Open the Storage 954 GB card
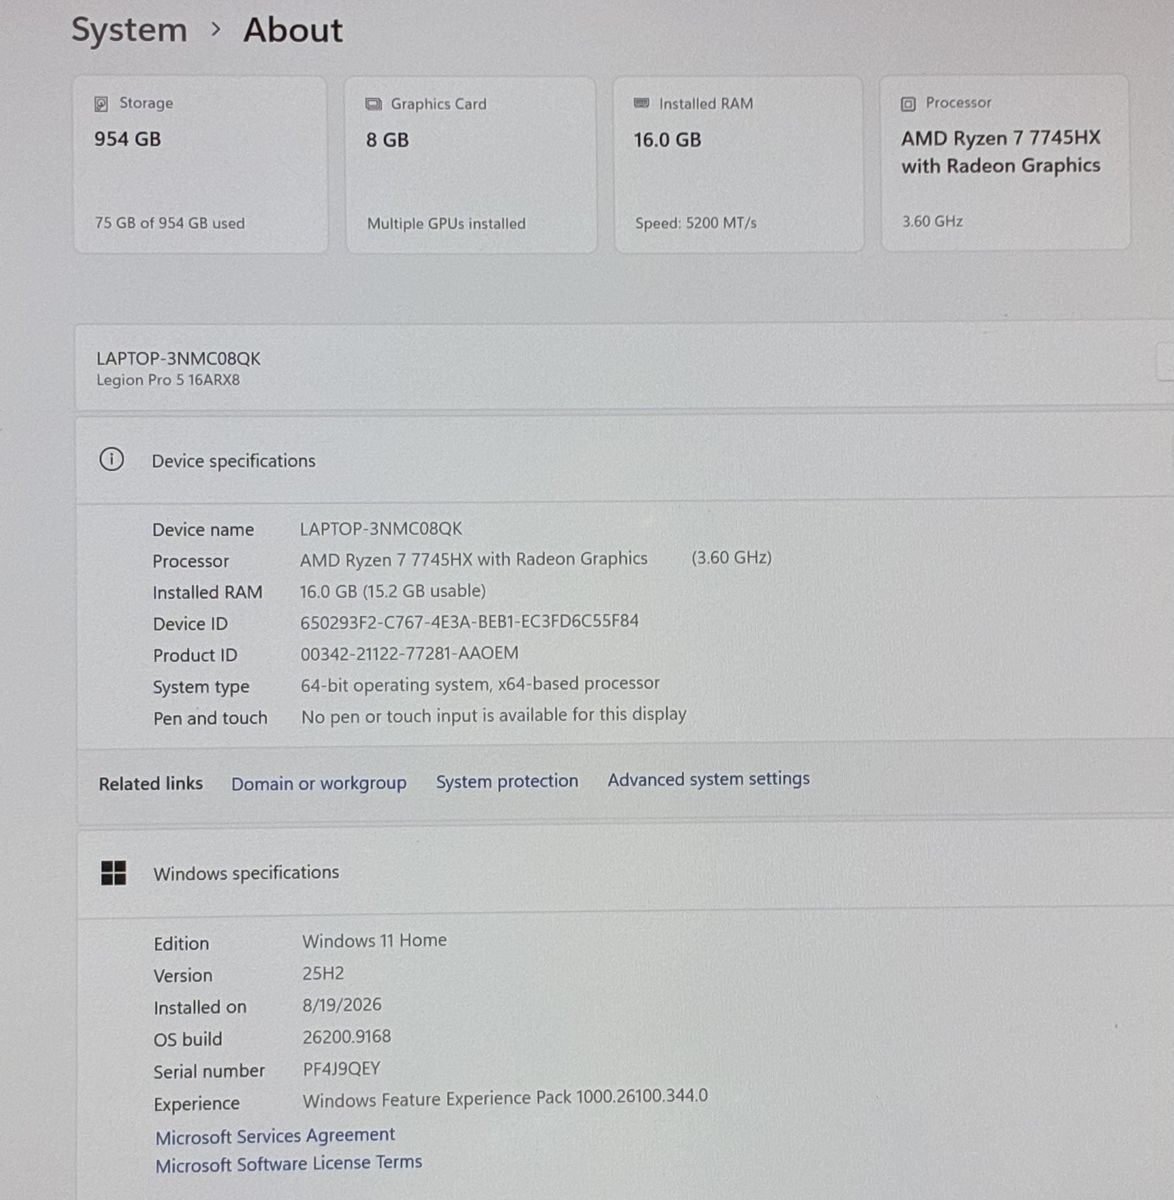Image resolution: width=1174 pixels, height=1200 pixels. [200, 165]
